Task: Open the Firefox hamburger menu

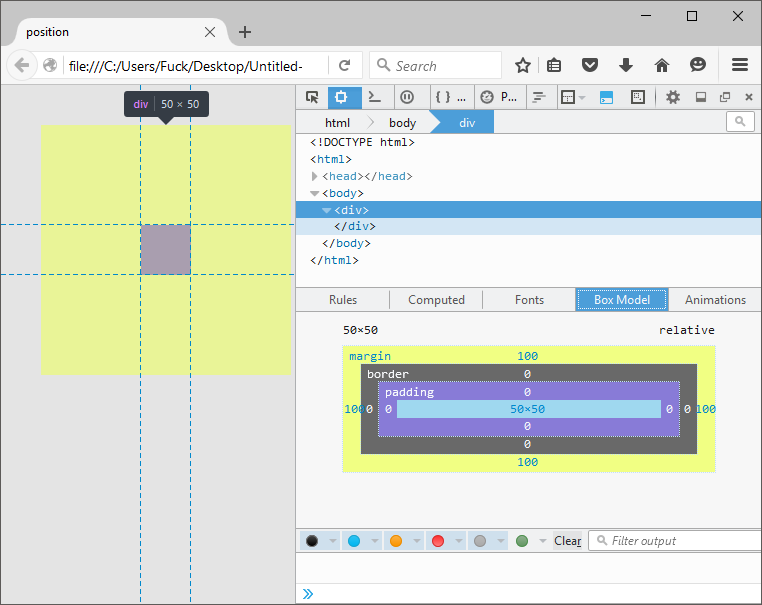Action: (x=740, y=65)
